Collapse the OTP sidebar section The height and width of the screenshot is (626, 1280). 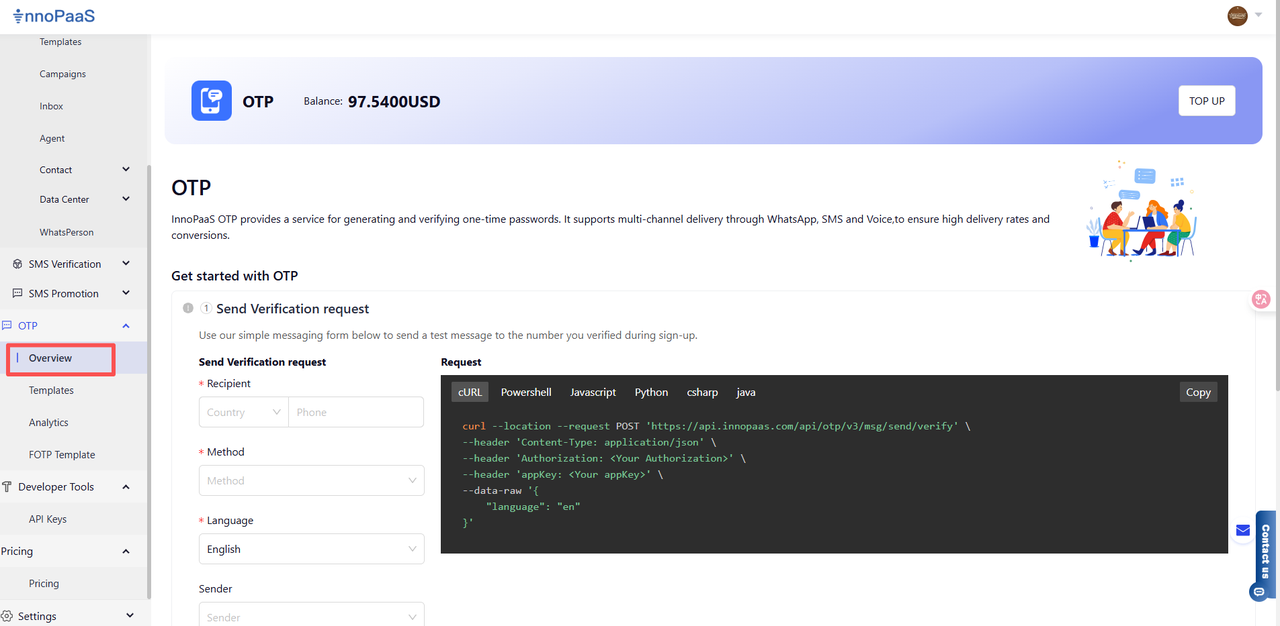(x=126, y=326)
